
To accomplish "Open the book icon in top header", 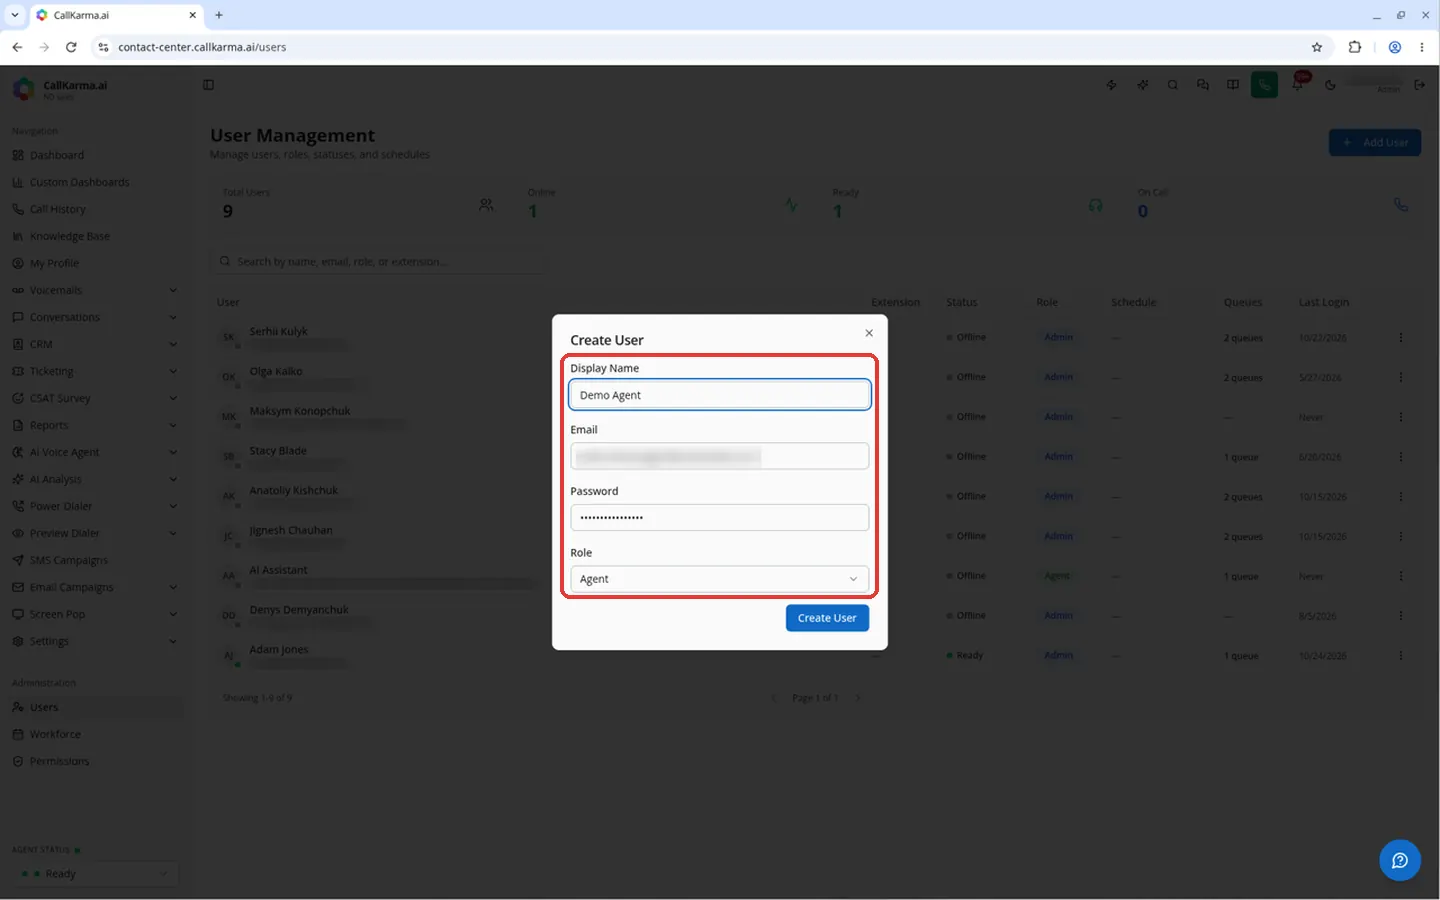I will pyautogui.click(x=1233, y=85).
